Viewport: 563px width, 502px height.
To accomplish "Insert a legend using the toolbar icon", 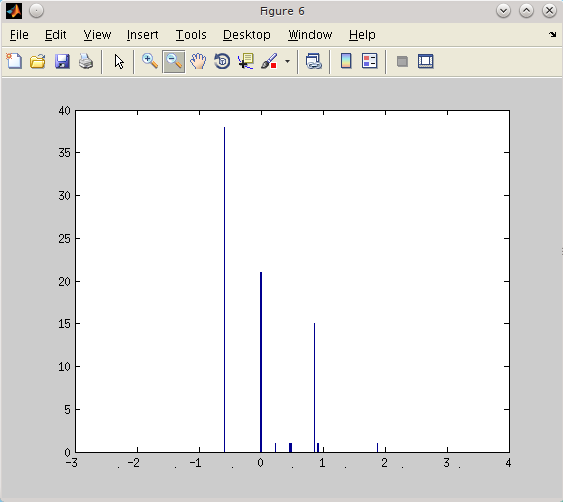I will click(x=369, y=61).
